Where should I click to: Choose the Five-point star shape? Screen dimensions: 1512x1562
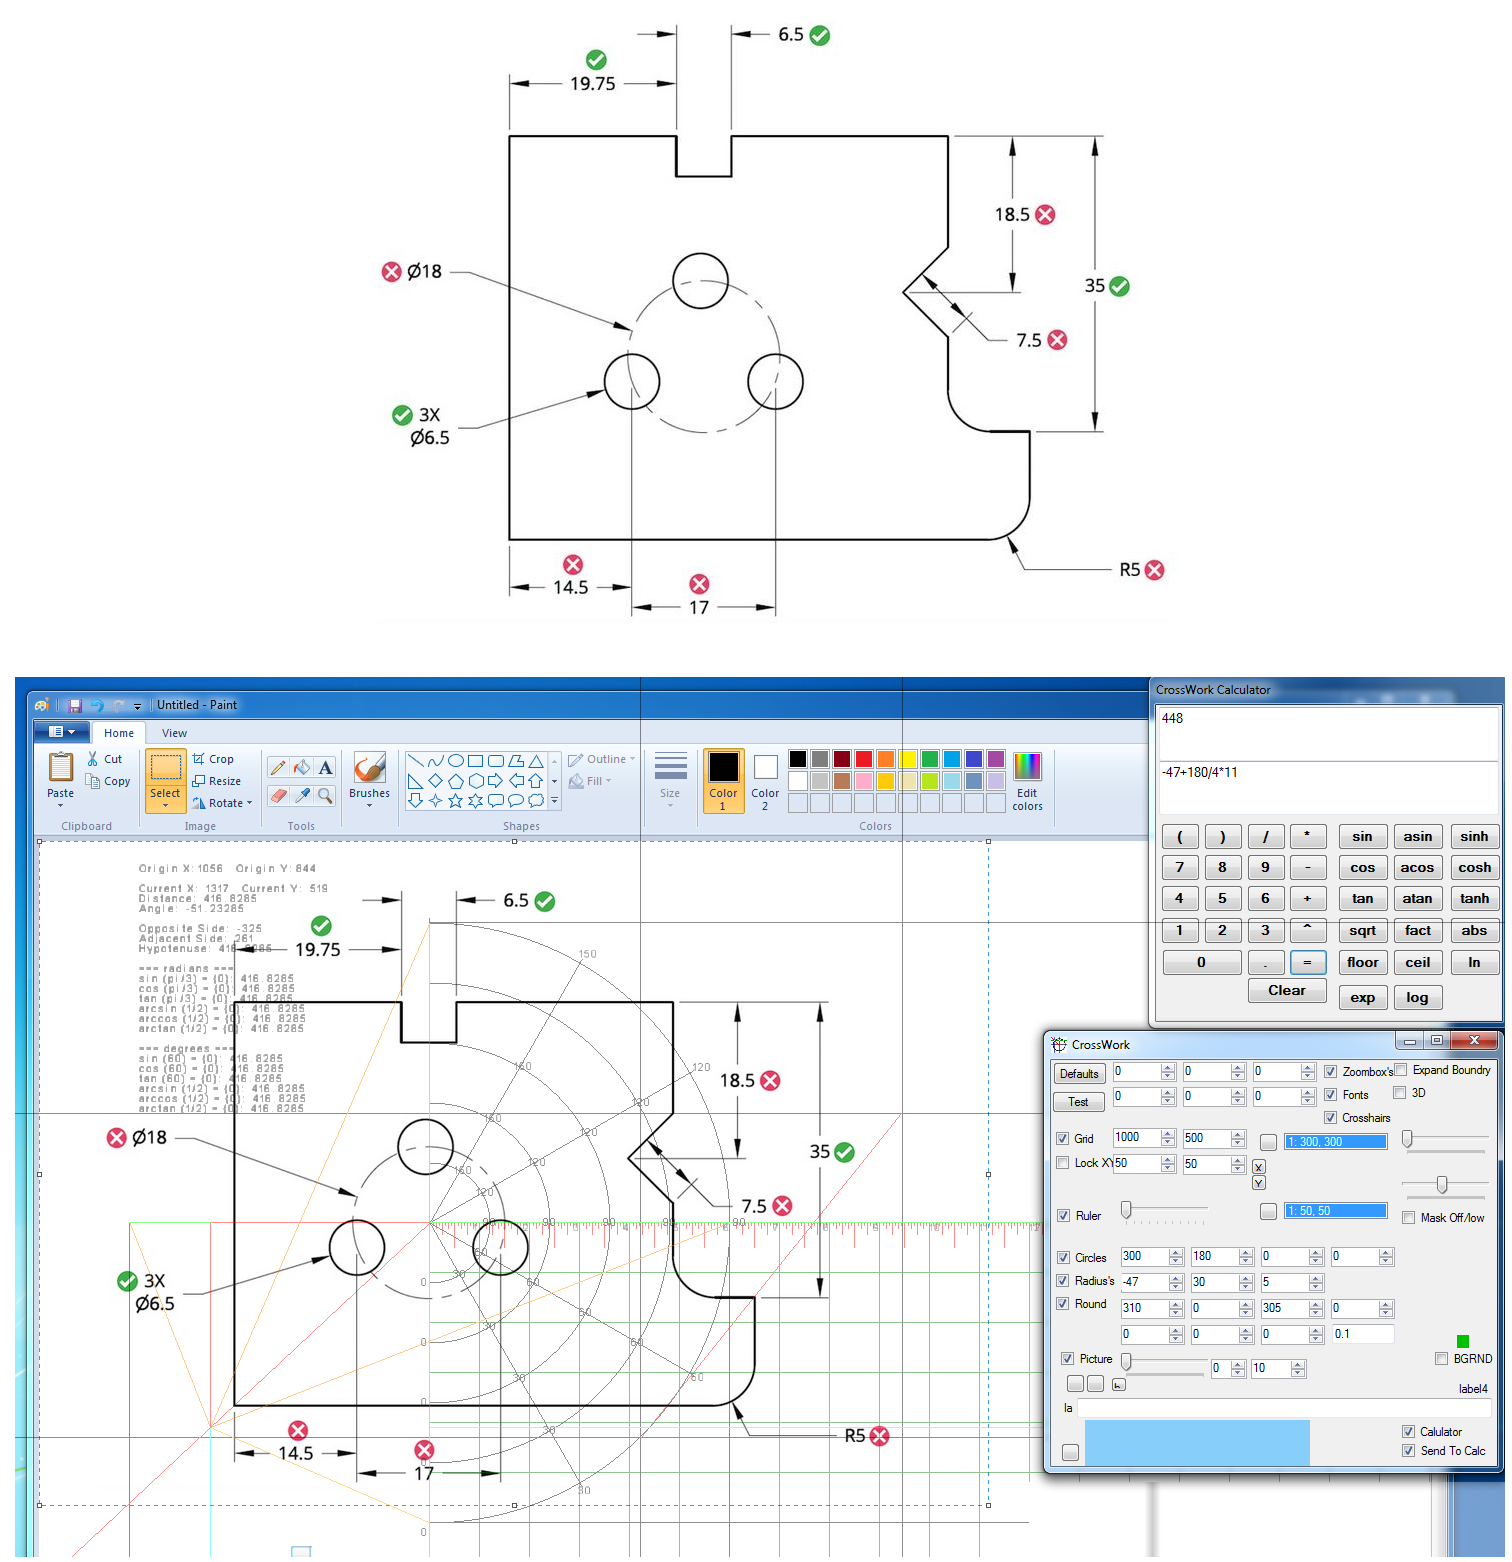point(455,800)
